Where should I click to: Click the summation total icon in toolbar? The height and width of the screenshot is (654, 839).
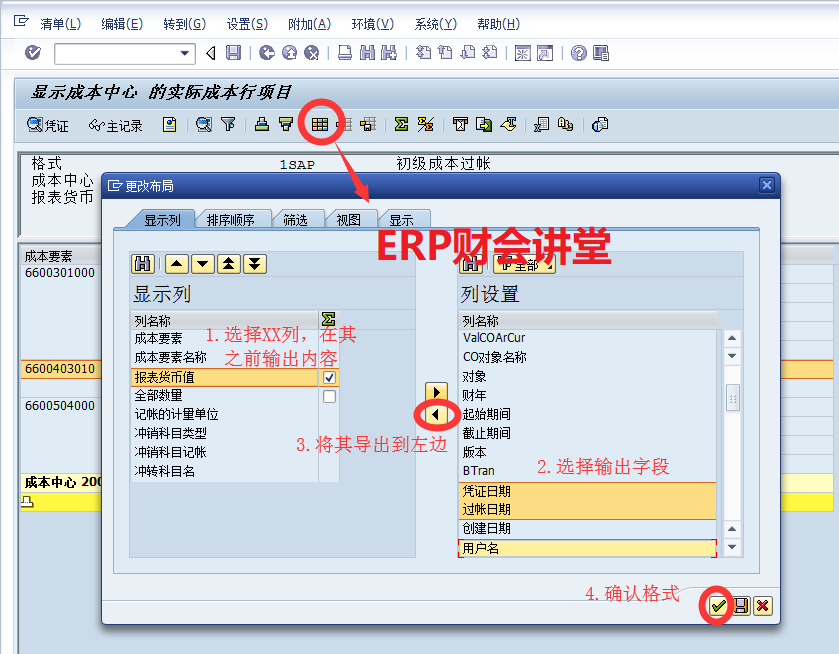(401, 125)
